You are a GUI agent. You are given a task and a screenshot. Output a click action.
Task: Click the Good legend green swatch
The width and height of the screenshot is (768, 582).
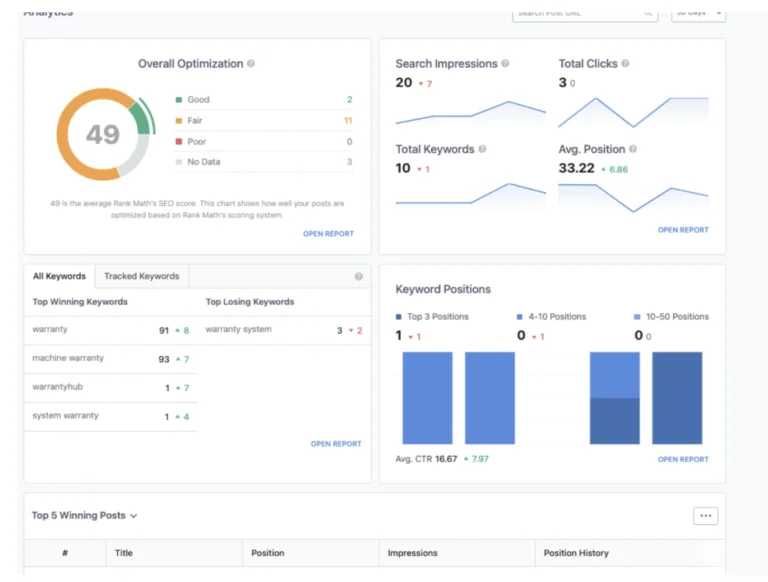179,100
